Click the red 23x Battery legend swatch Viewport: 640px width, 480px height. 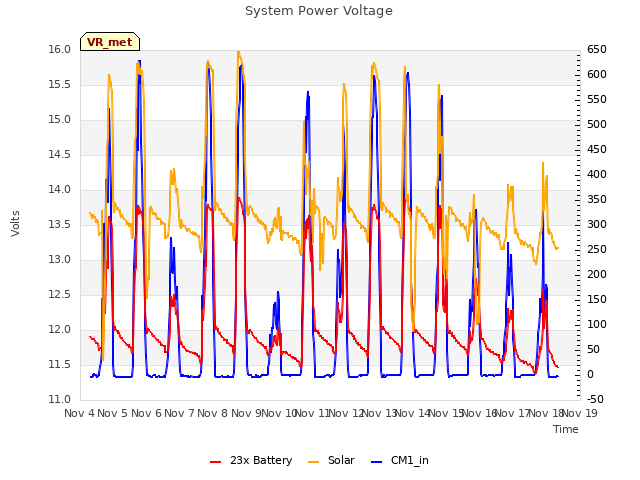tap(216, 462)
